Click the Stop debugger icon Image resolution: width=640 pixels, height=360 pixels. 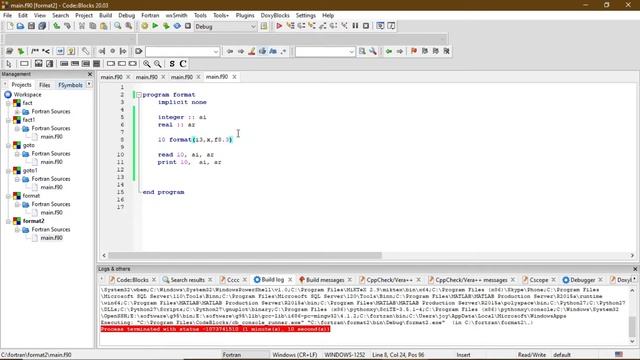coord(366,26)
